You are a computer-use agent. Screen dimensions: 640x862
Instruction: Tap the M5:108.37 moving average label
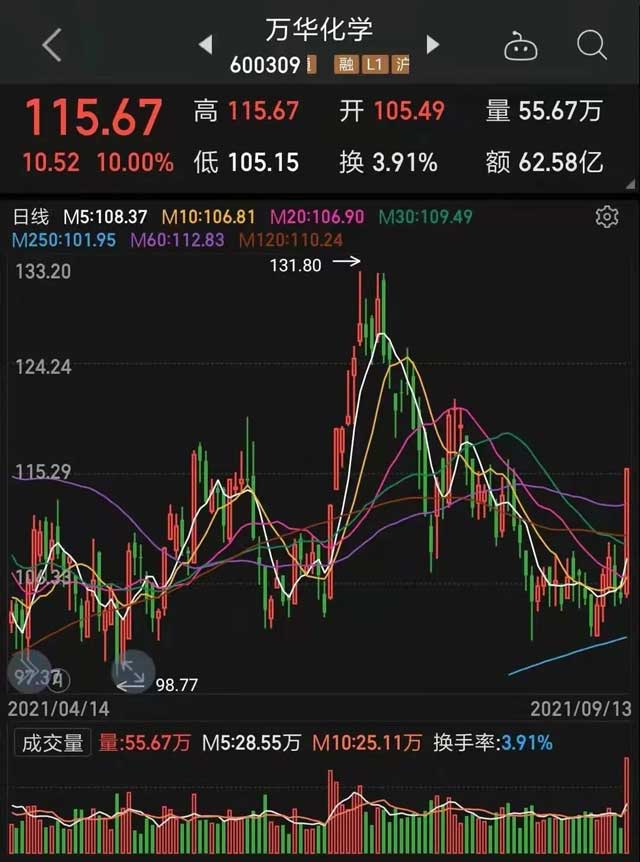point(105,217)
